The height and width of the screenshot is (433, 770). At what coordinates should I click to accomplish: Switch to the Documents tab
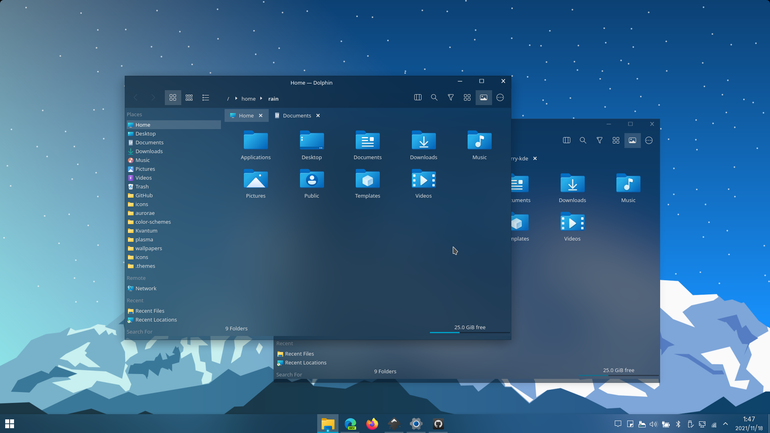click(x=297, y=116)
